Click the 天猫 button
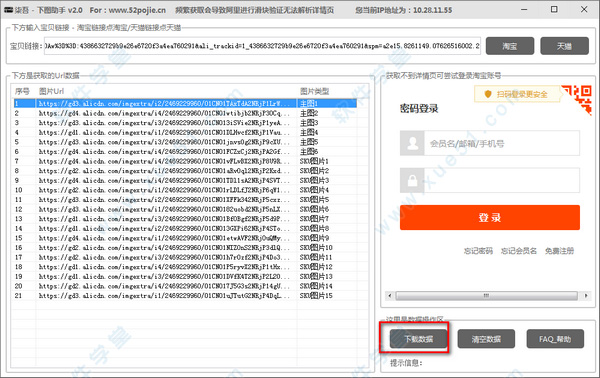The height and width of the screenshot is (378, 600). point(564,46)
